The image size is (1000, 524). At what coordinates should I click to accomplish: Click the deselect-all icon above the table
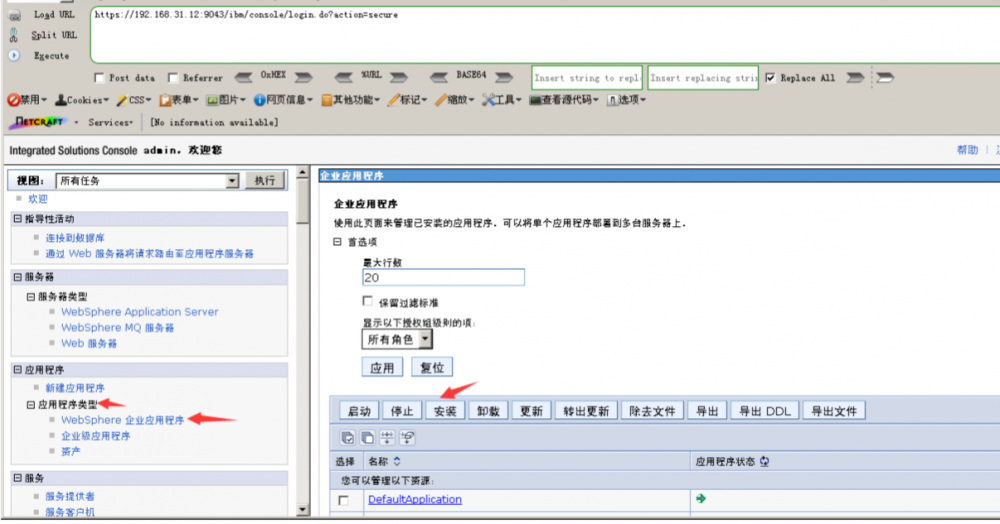[x=367, y=437]
